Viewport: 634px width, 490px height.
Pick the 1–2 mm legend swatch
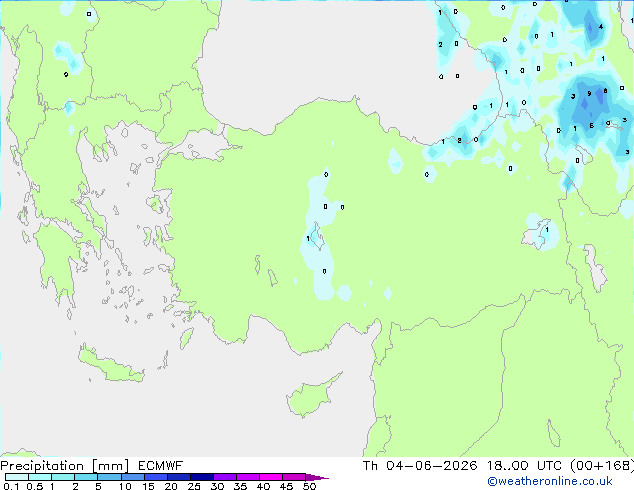(63, 477)
